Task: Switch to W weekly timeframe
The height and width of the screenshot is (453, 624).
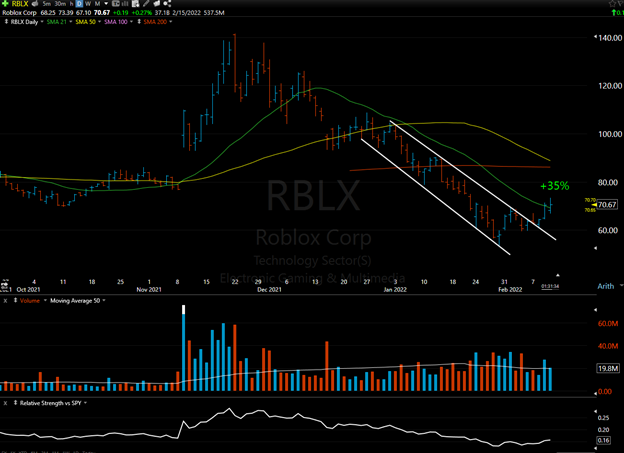Action: pos(88,4)
